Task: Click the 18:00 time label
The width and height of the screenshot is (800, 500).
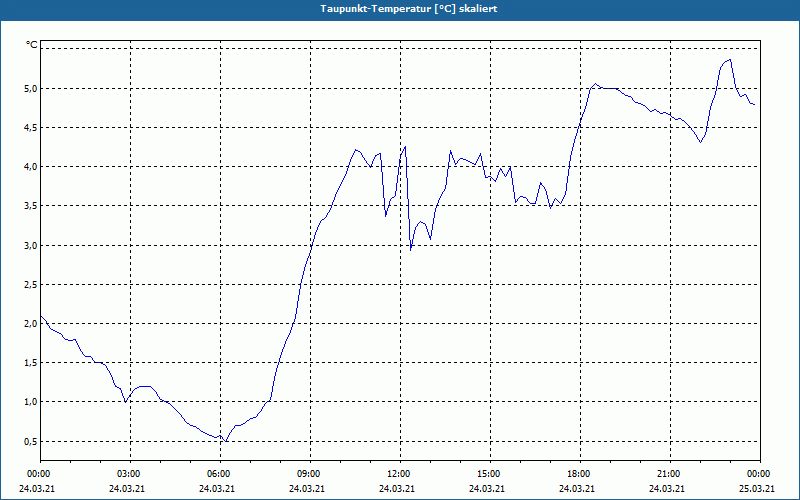Action: [x=579, y=474]
